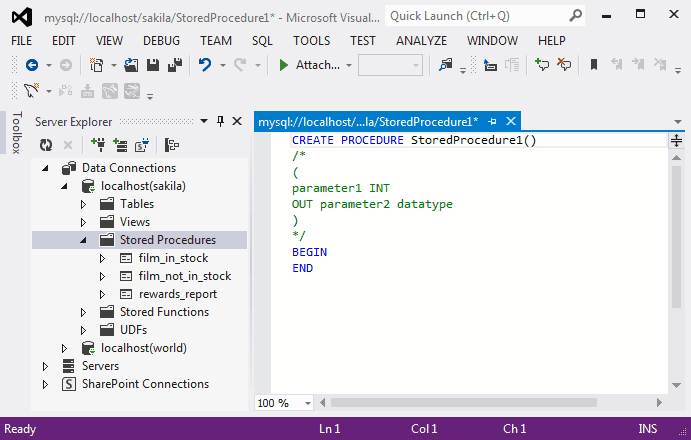
Task: Collapse the Stored Procedures folder
Action: (x=83, y=240)
